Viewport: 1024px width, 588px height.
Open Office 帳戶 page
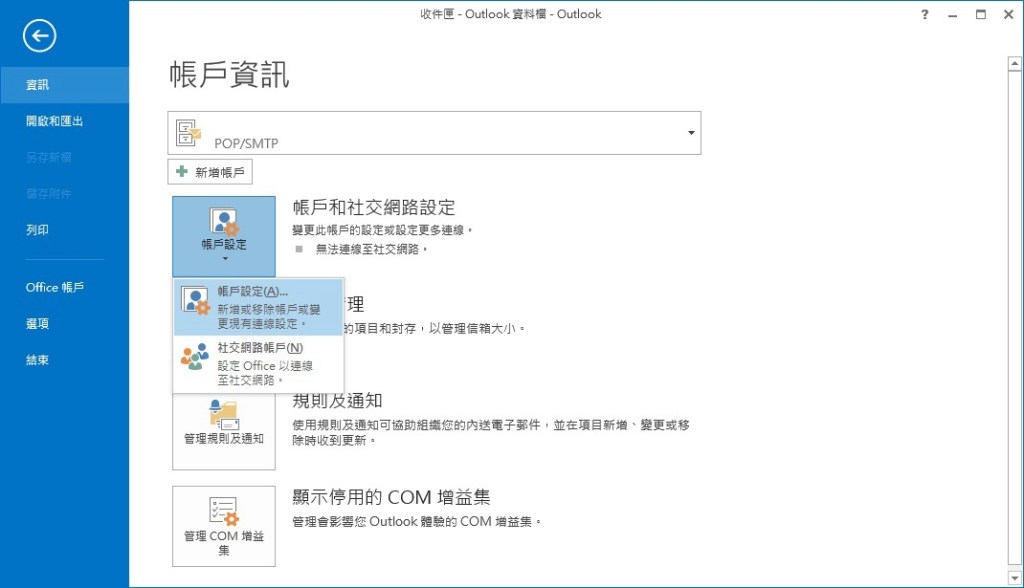point(55,287)
